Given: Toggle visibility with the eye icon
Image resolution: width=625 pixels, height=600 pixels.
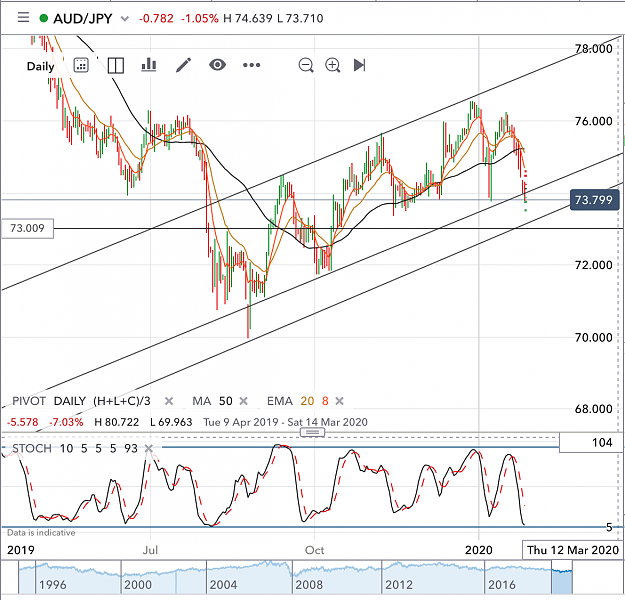Looking at the screenshot, I should pos(217,65).
